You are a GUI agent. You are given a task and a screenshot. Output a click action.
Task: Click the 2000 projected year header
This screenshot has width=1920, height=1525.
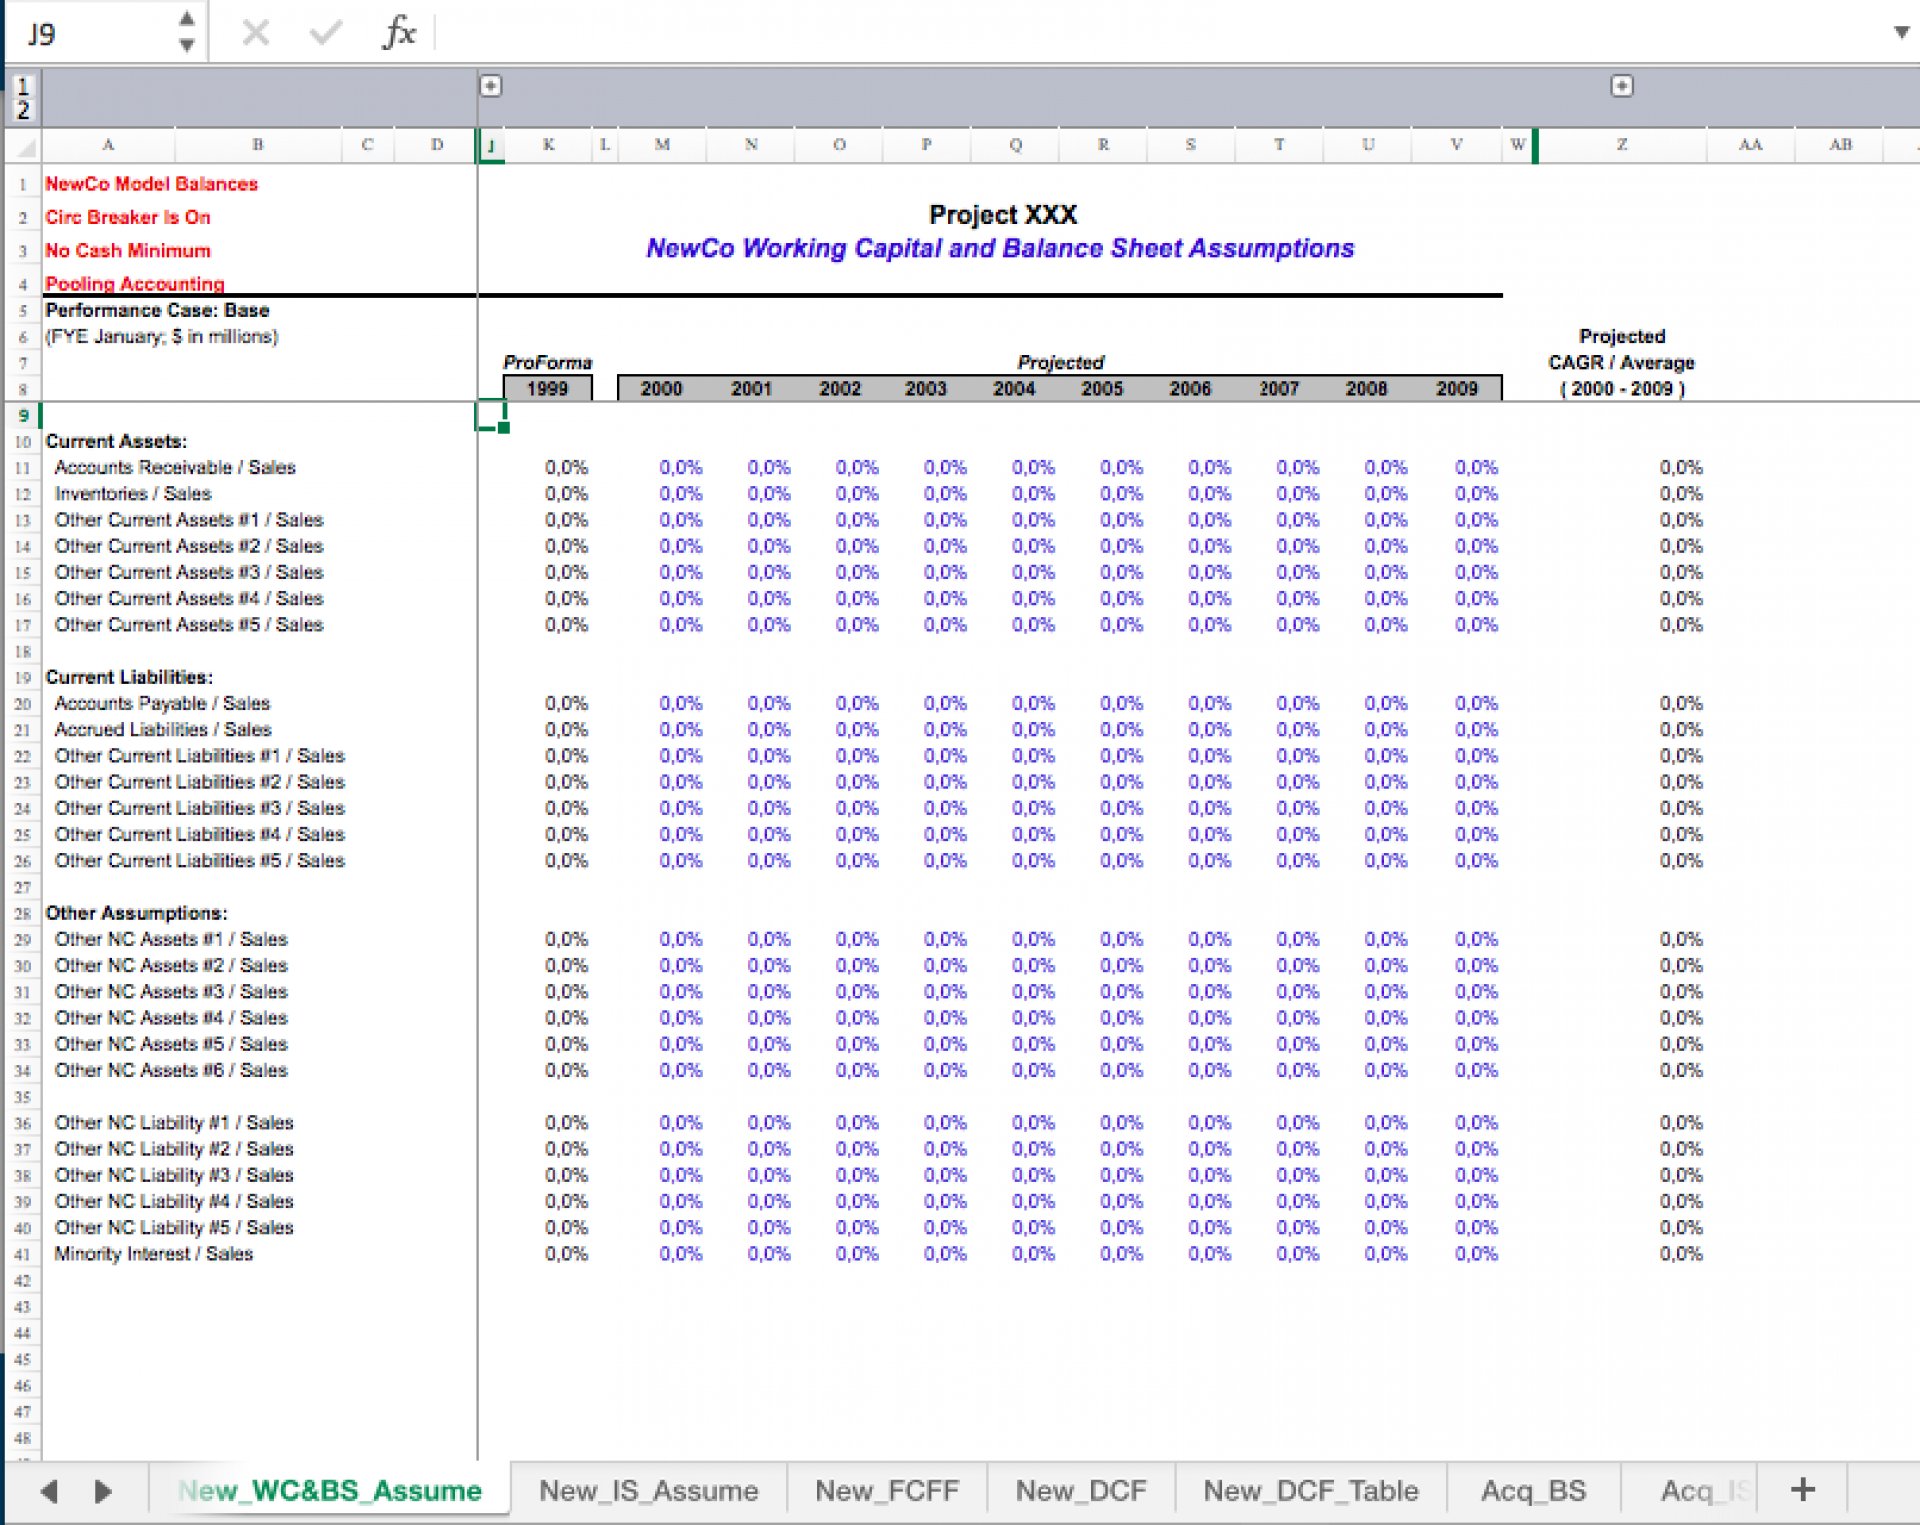tap(661, 388)
